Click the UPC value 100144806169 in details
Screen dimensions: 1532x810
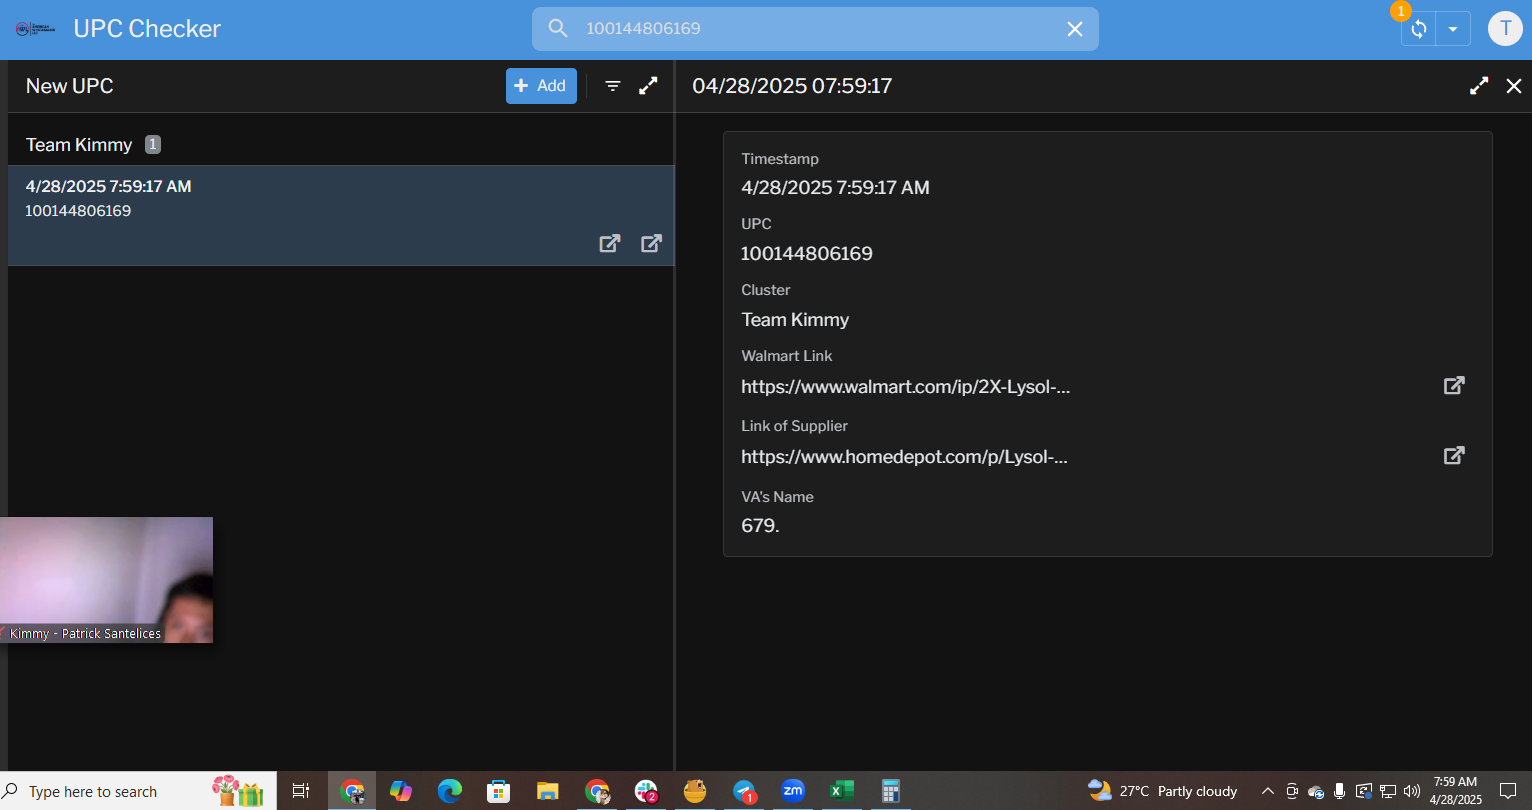807,254
